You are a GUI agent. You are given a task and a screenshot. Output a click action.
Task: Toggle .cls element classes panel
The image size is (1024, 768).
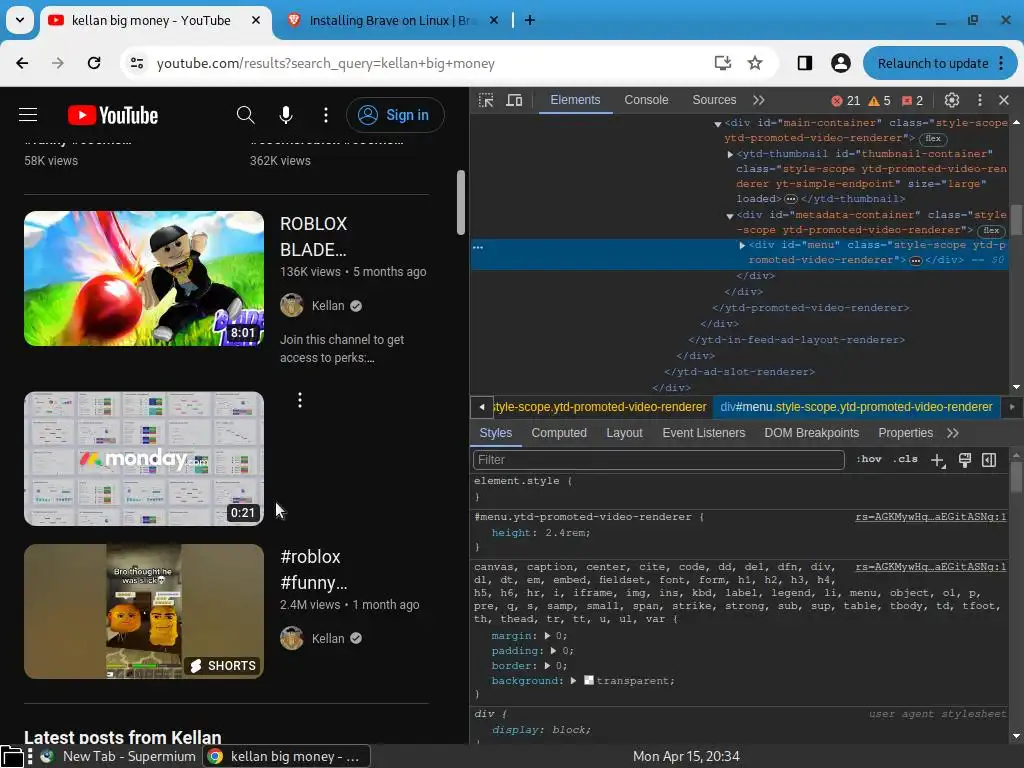(x=905, y=460)
